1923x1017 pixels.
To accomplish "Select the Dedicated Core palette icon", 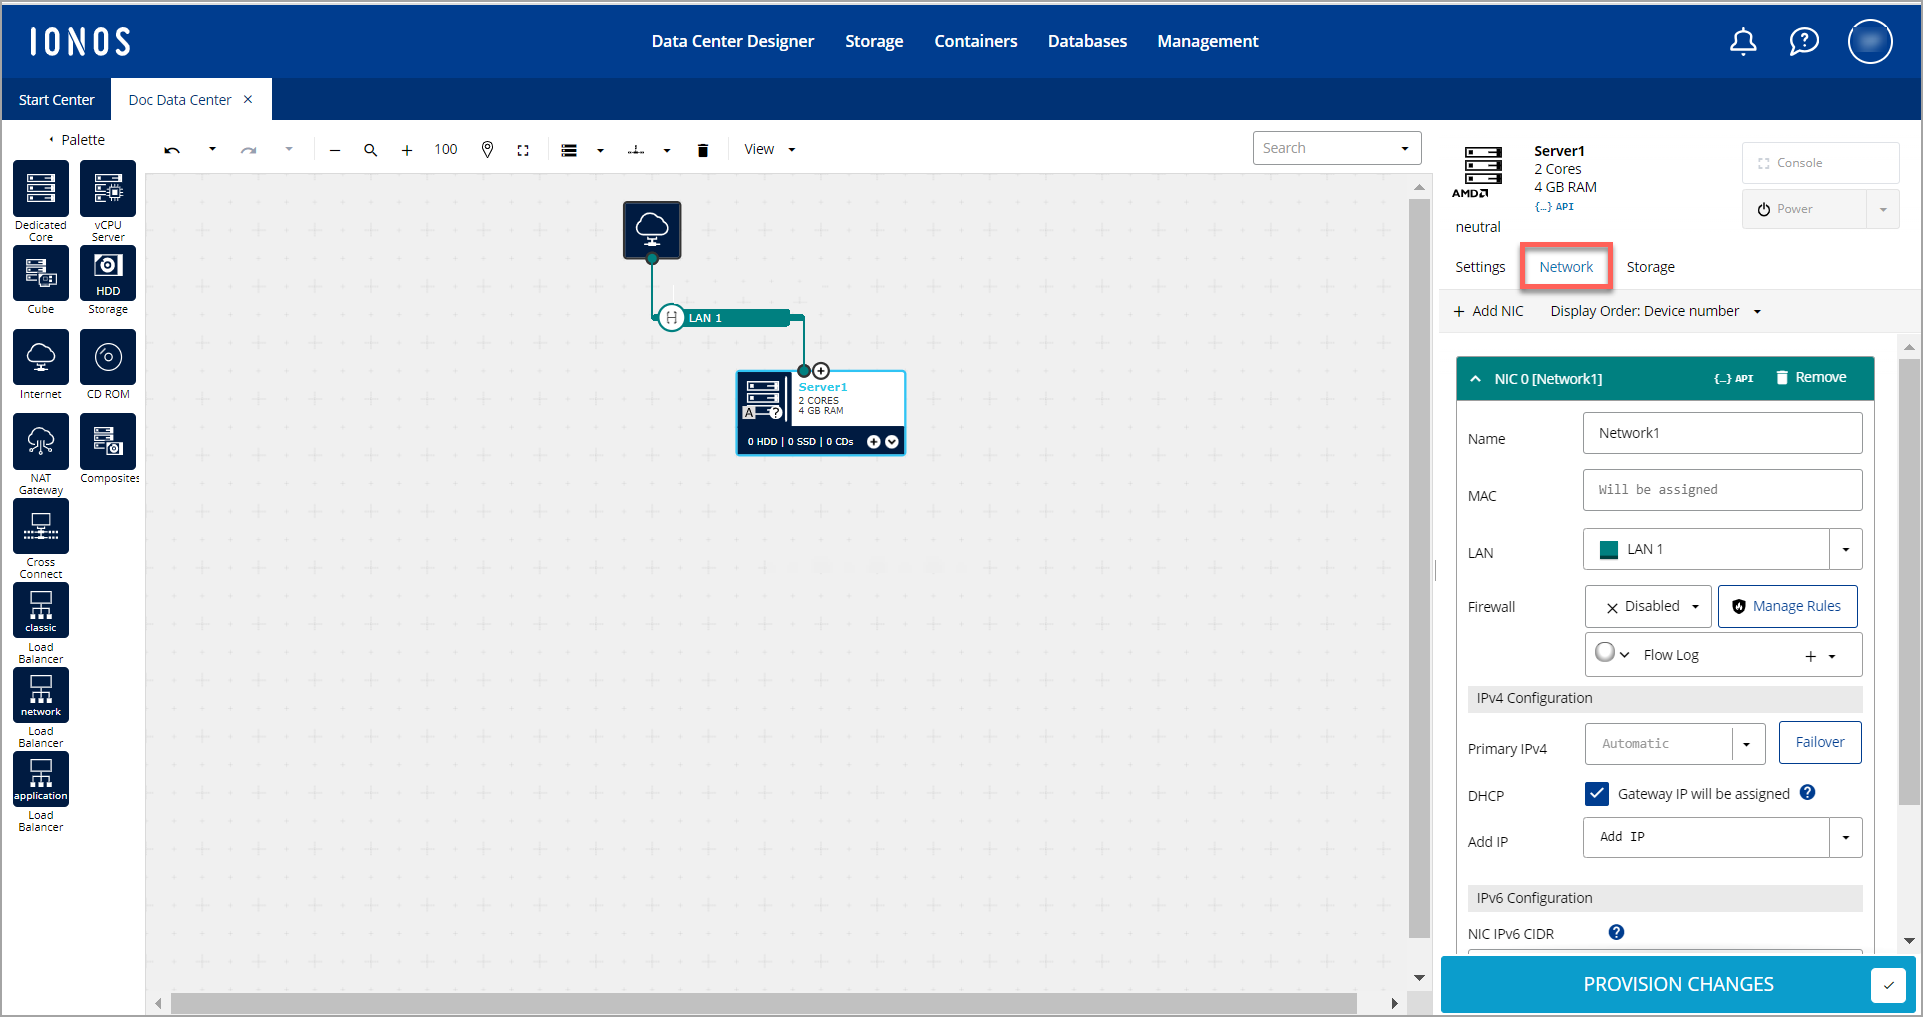I will coord(41,189).
